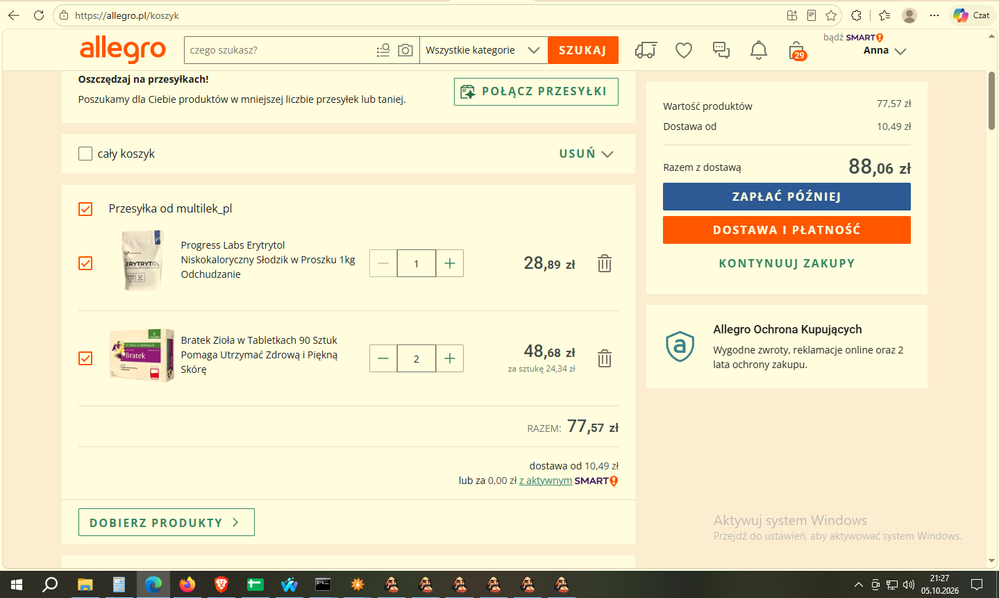Delete Bratek item with trash icon
The width and height of the screenshot is (999, 598).
(x=605, y=359)
